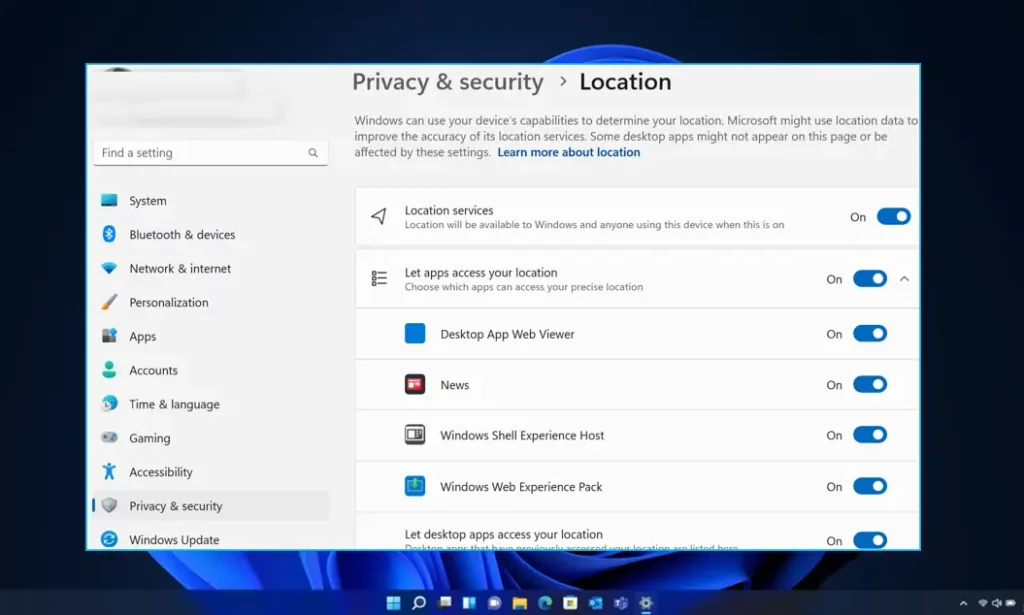Show hidden icons in system tray

pyautogui.click(x=963, y=603)
